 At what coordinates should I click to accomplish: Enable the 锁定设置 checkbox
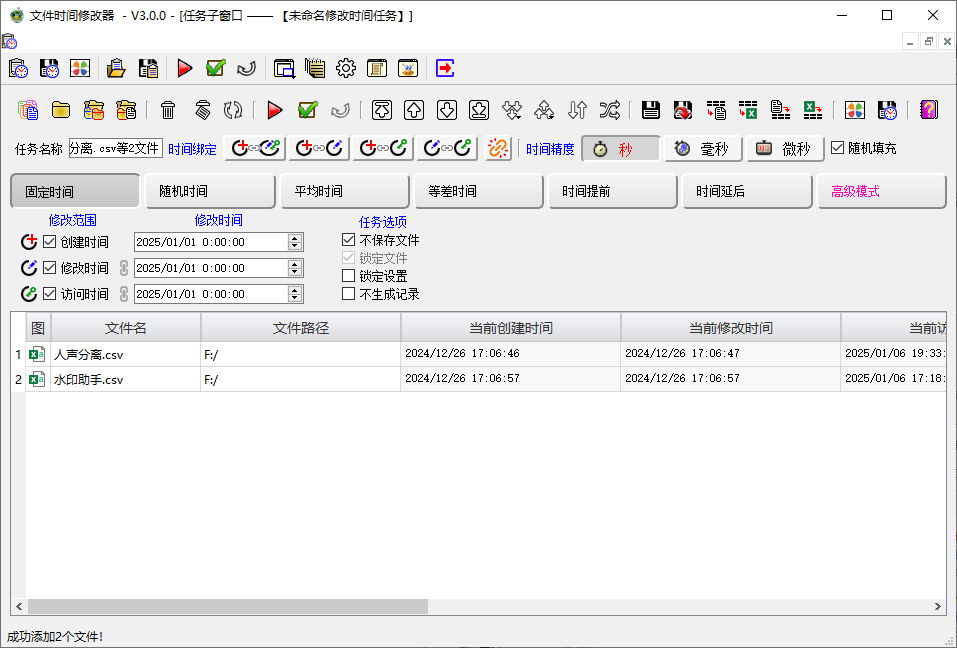click(347, 275)
